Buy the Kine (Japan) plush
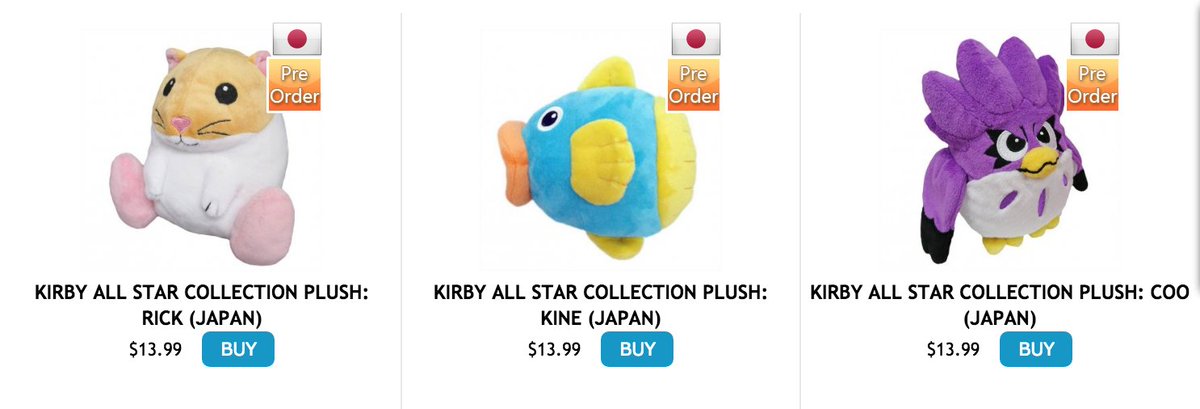1200x409 pixels. 637,349
